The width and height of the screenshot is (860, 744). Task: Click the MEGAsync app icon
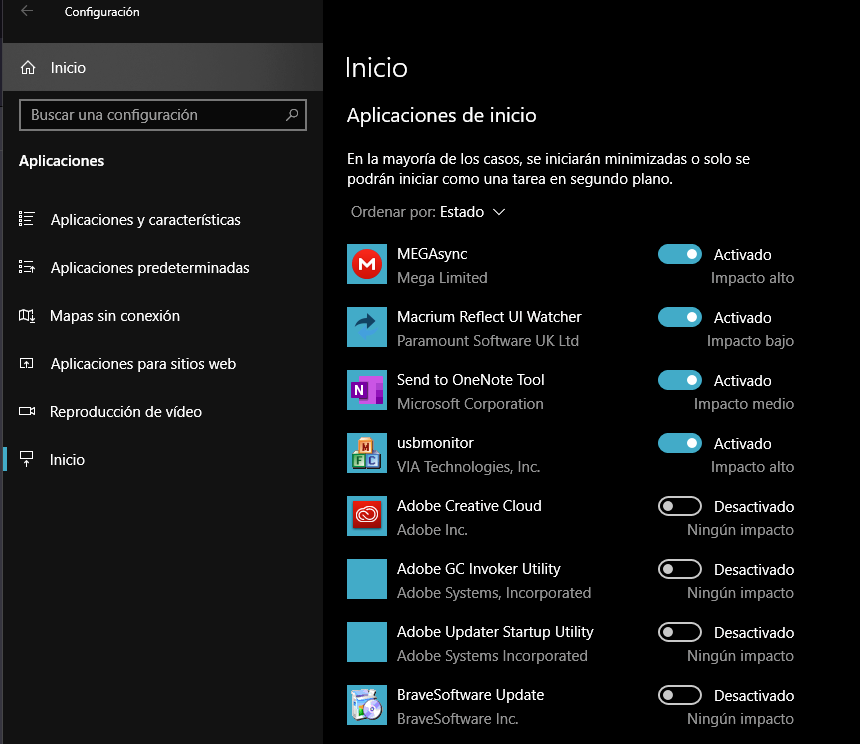(x=367, y=264)
